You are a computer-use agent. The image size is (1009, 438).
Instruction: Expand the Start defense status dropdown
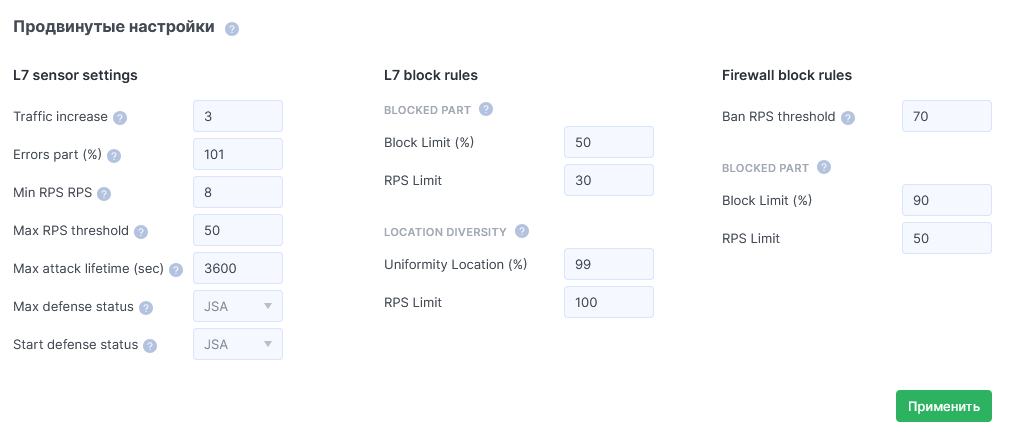click(238, 344)
